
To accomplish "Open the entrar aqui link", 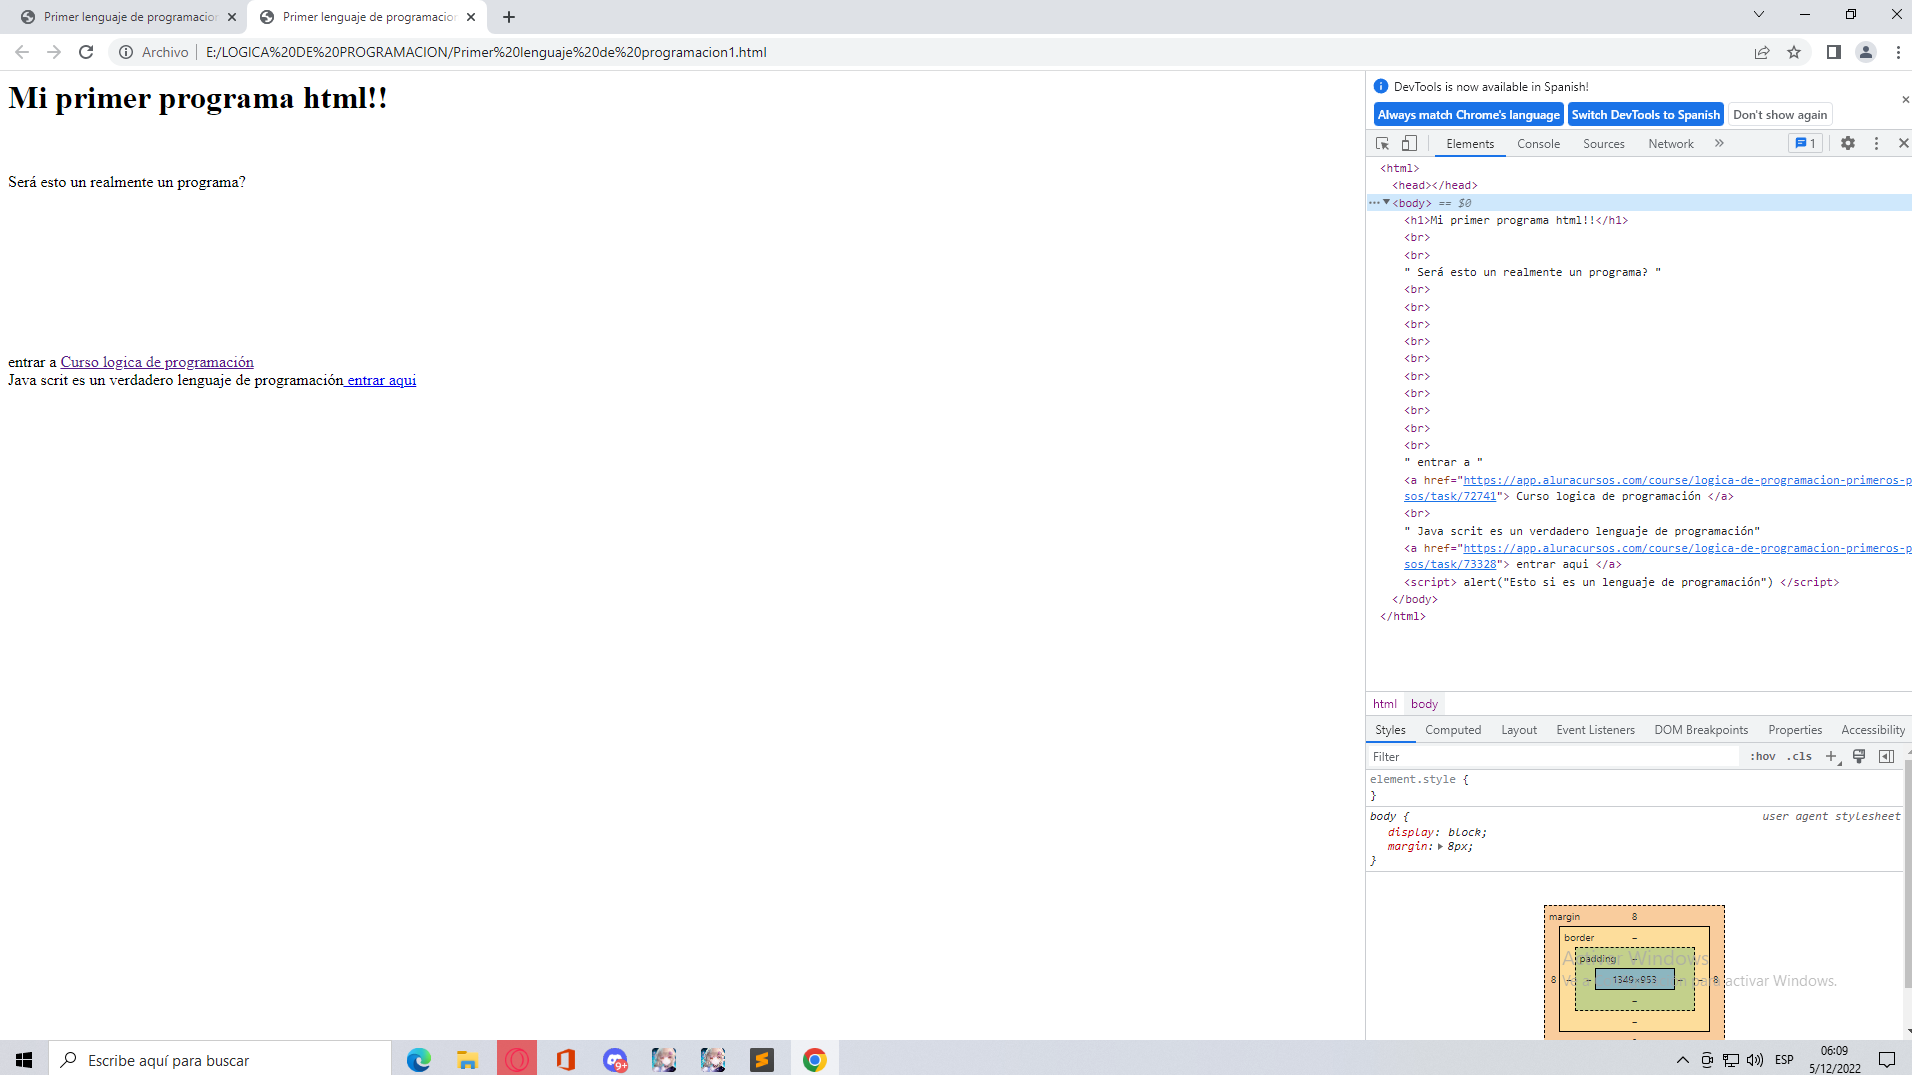I will (380, 380).
